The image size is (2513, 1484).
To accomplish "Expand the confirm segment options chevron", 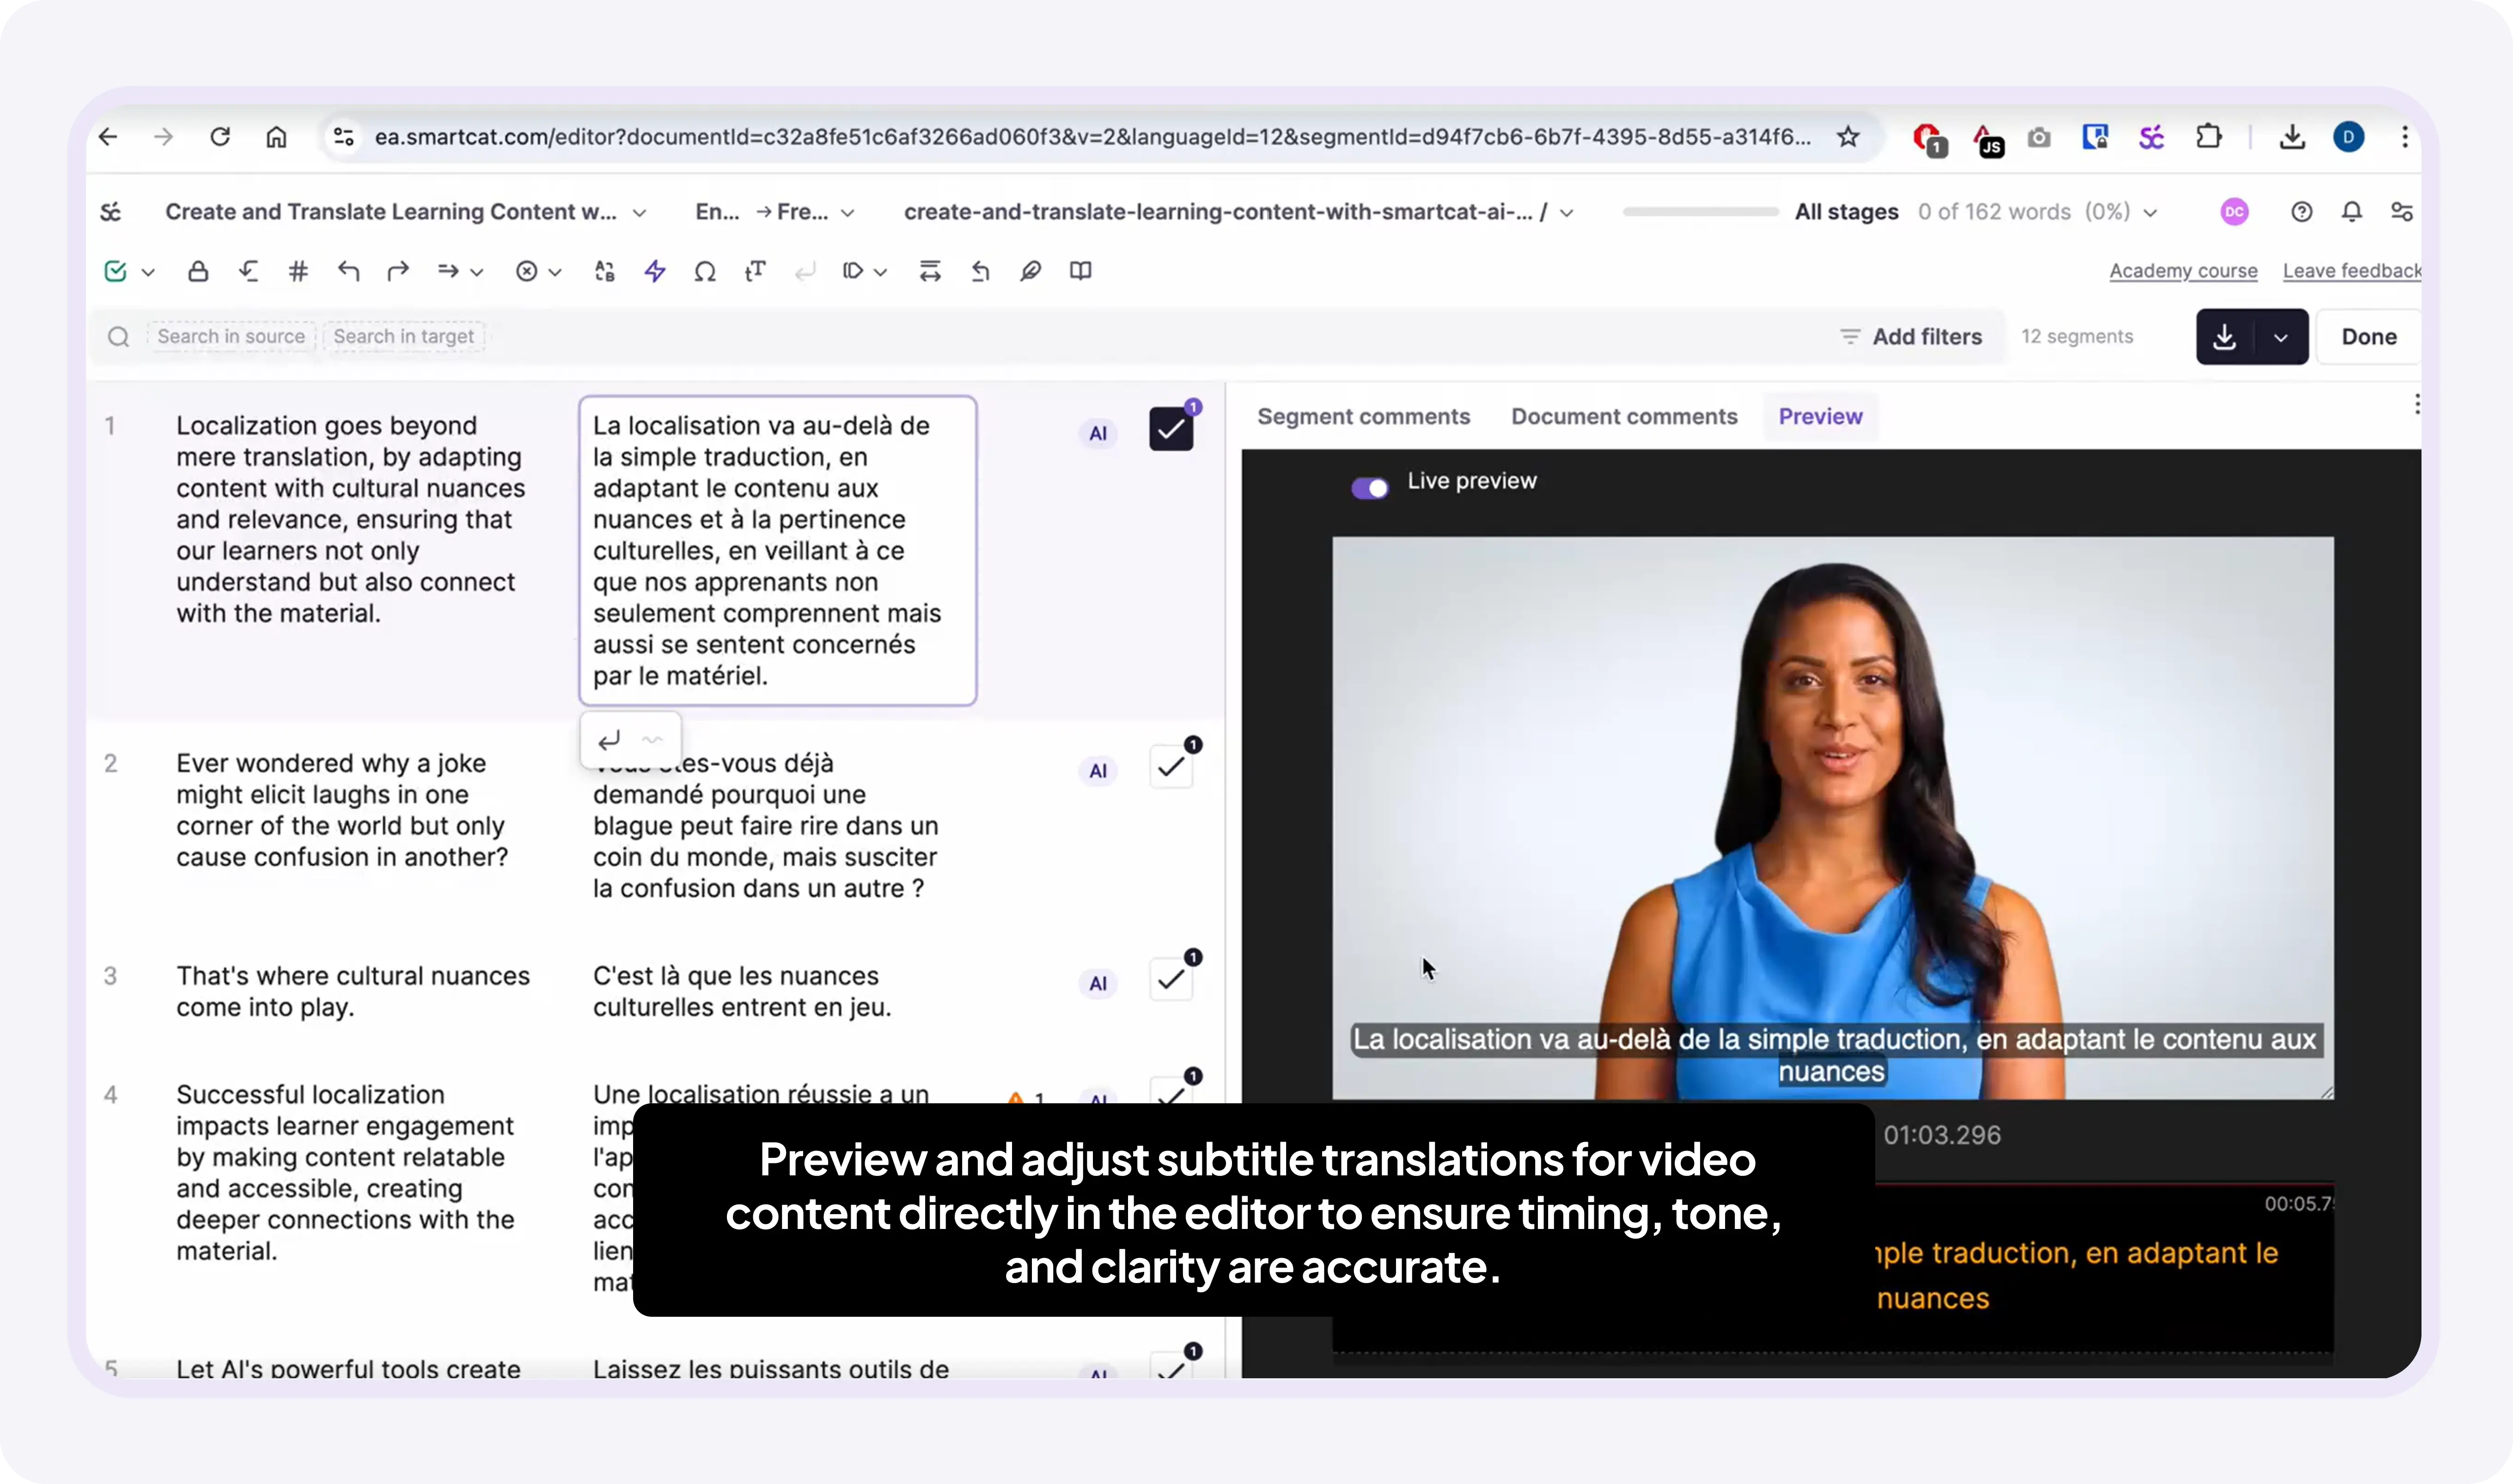I will pyautogui.click(x=148, y=272).
